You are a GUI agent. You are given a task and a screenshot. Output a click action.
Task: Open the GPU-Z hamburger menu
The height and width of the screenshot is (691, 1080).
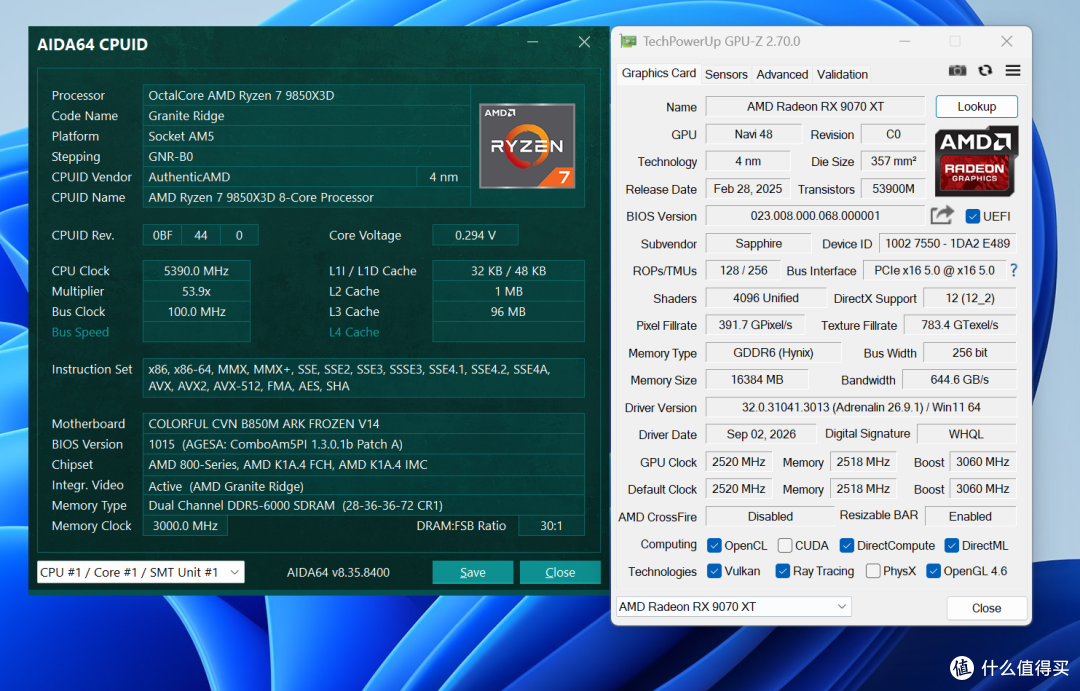(x=1012, y=70)
